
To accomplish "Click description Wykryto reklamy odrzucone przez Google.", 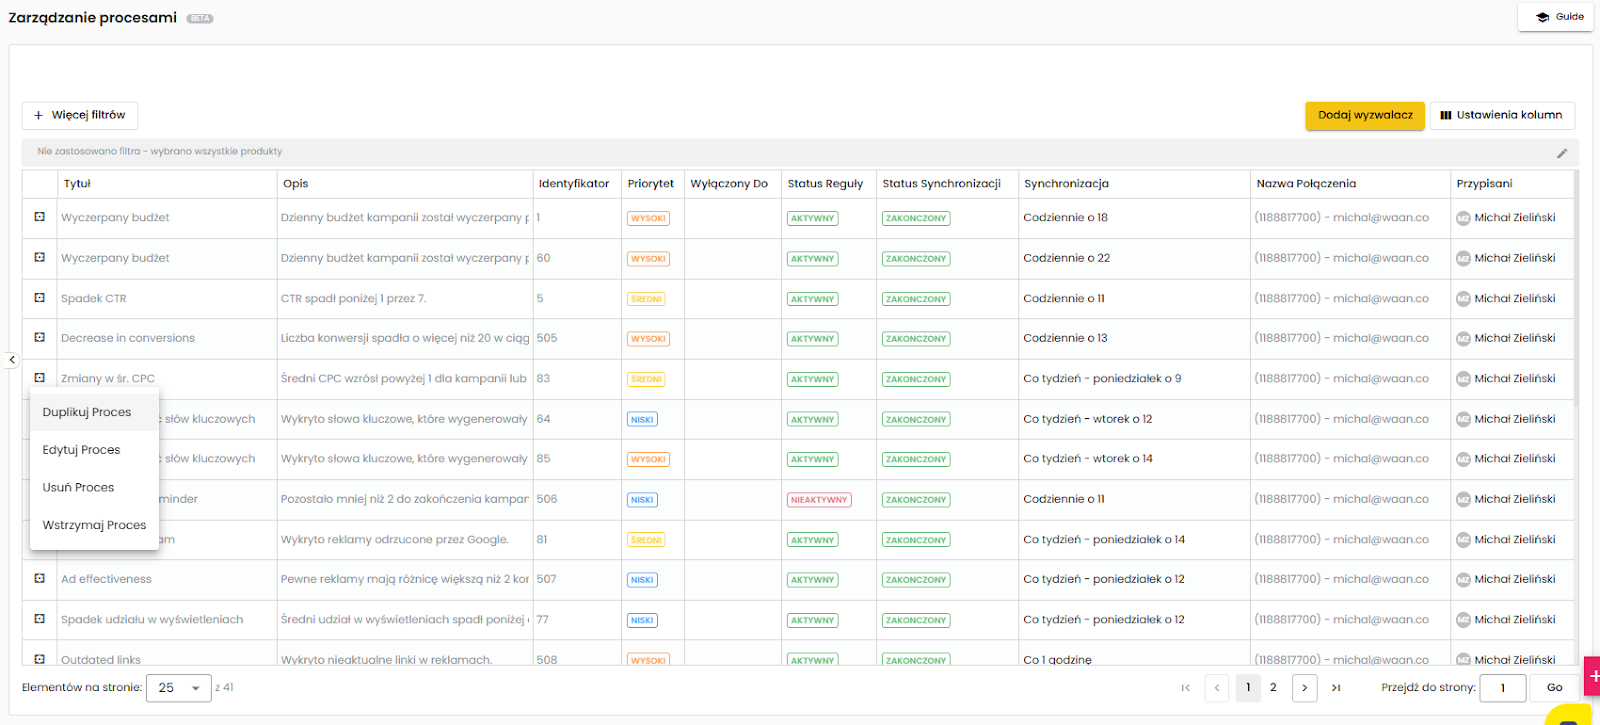I will (x=394, y=540).
